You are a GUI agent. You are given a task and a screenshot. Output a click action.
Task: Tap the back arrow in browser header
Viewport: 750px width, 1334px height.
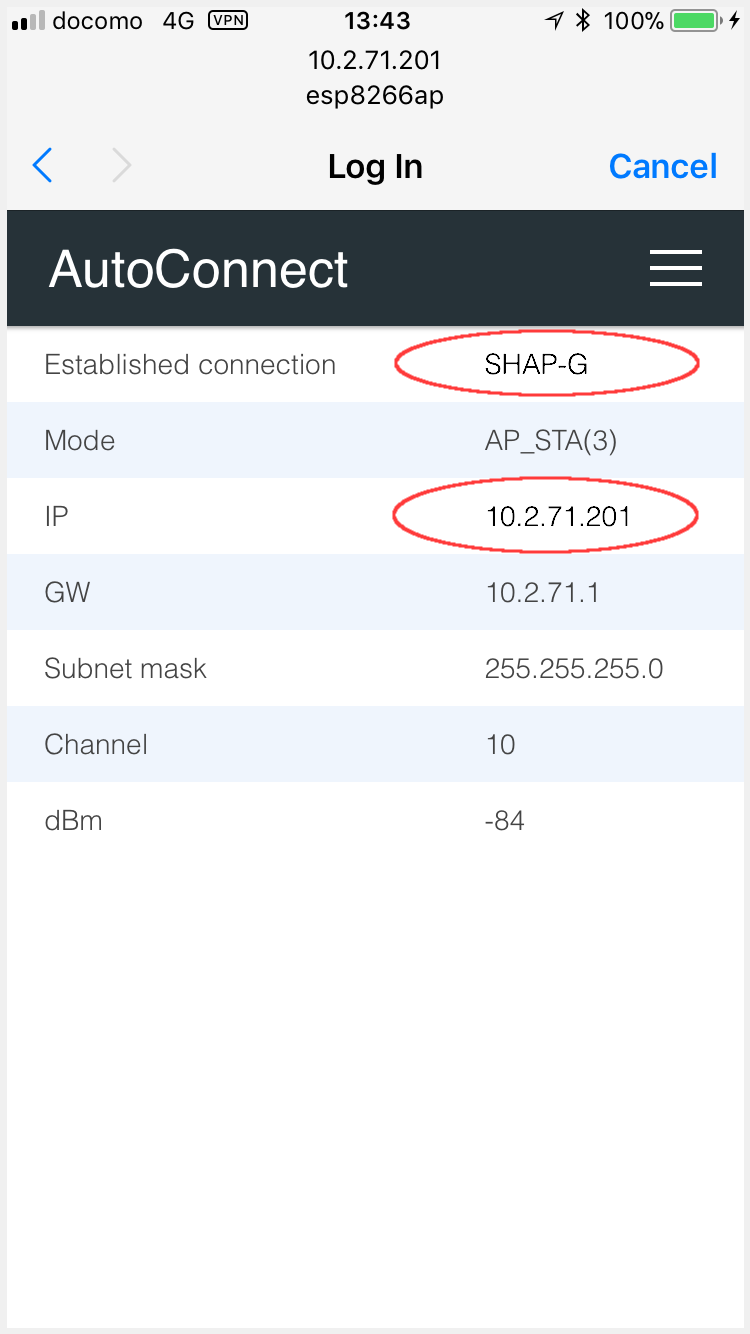click(42, 165)
